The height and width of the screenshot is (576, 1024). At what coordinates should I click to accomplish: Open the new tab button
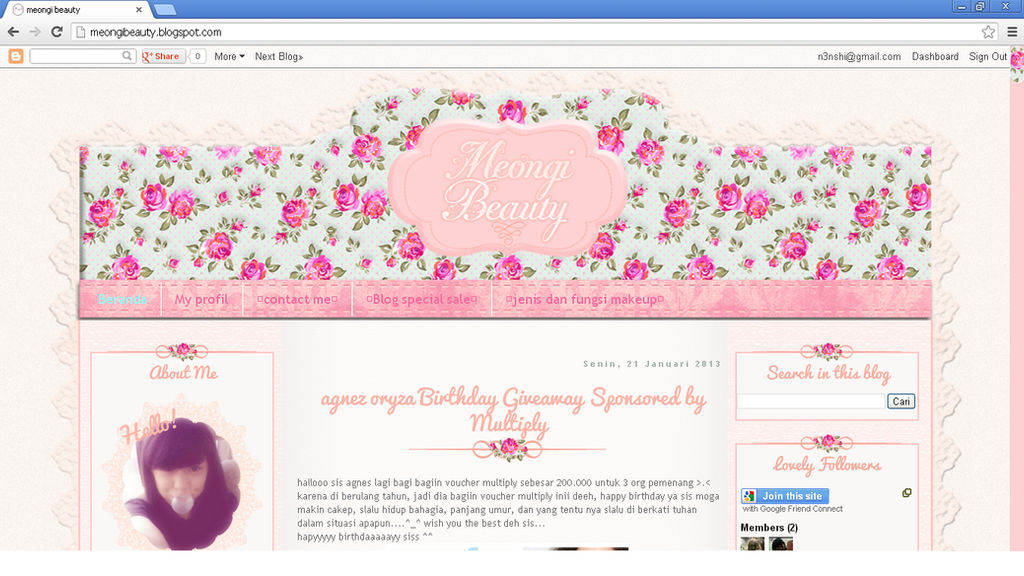pos(165,10)
